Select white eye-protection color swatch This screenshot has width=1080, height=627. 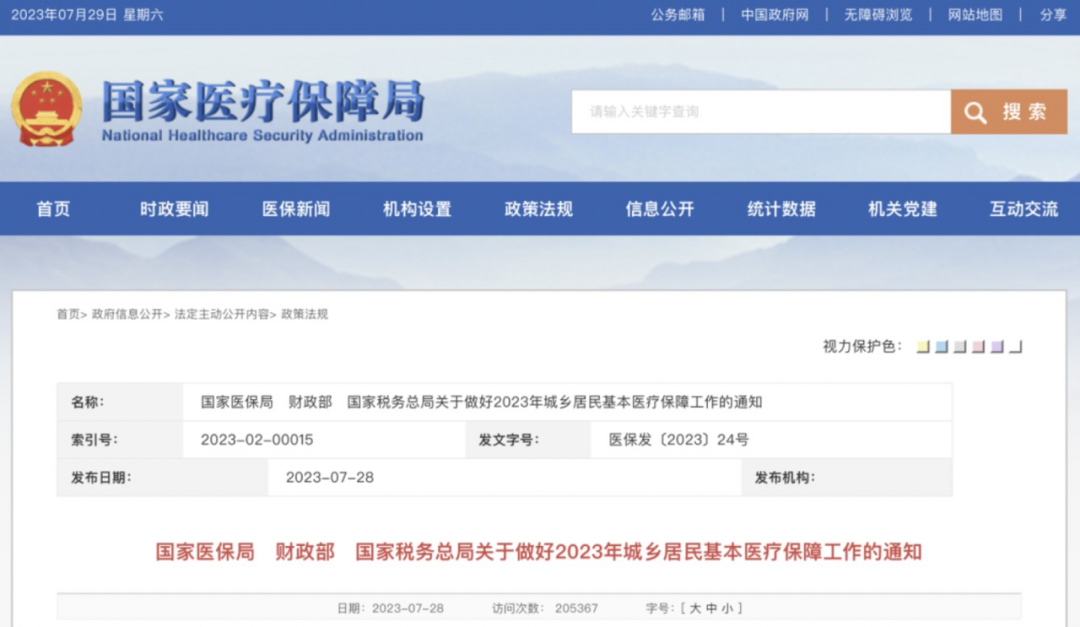coord(1015,347)
